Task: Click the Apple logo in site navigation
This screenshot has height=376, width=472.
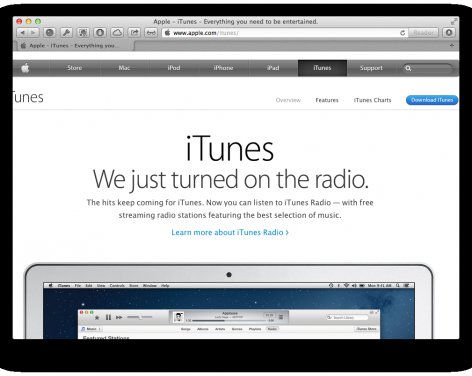Action: [x=25, y=68]
